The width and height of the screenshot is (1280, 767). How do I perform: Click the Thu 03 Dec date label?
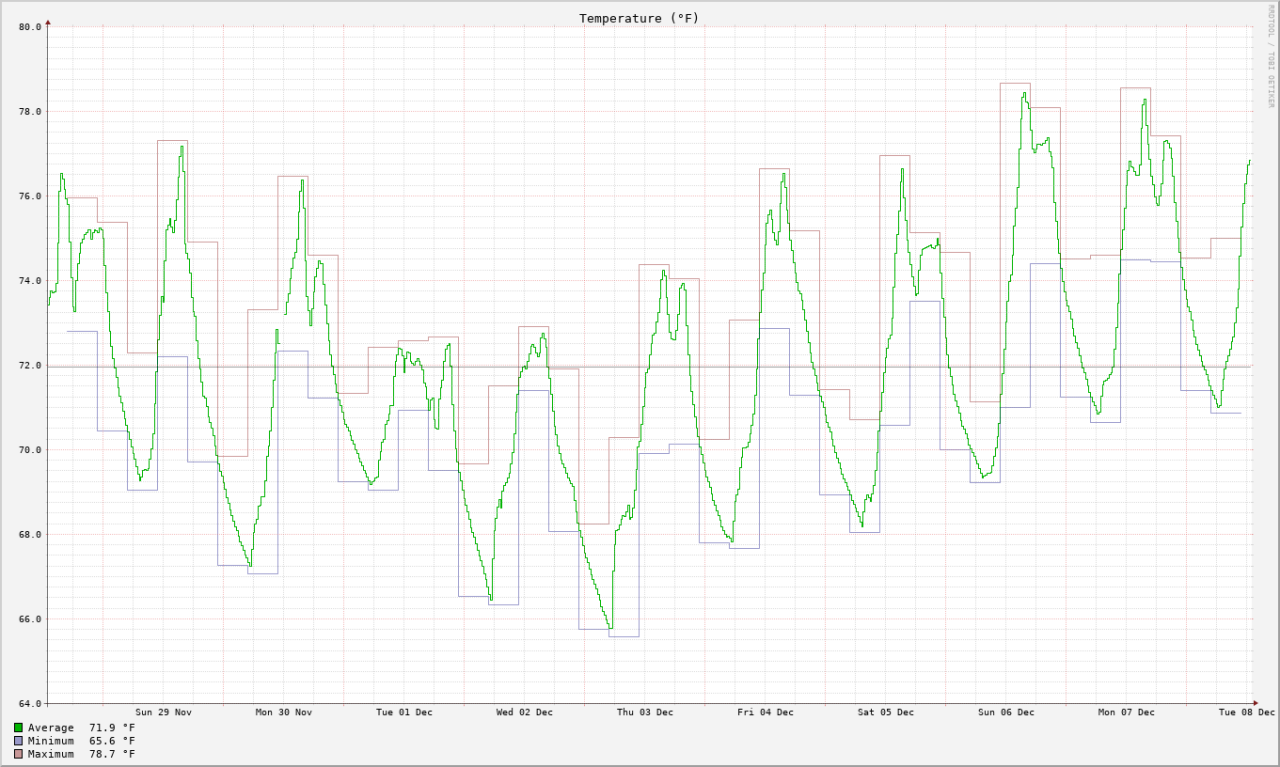645,712
